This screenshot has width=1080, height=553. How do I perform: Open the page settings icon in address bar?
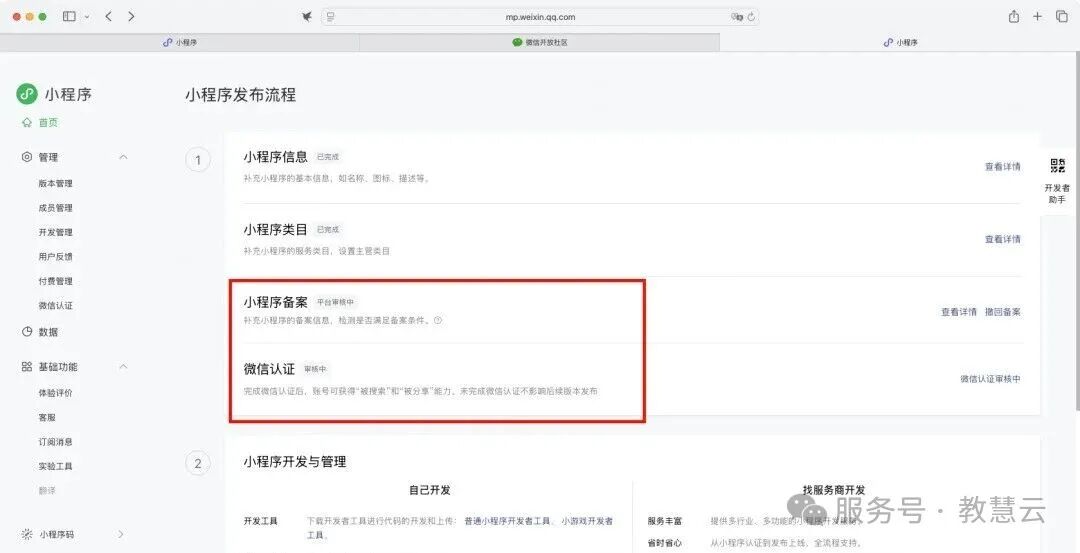[331, 17]
